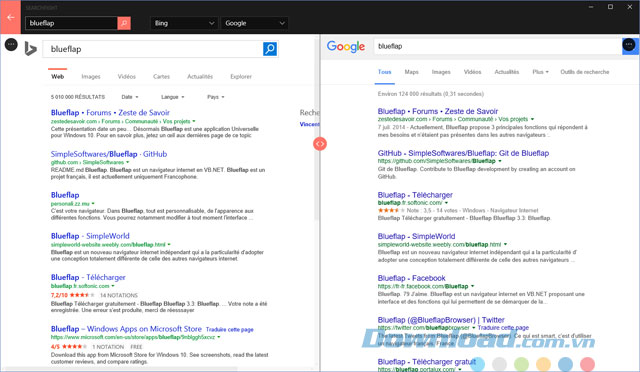Select the Actualités tab on Google
The image size is (640, 372).
click(x=507, y=72)
